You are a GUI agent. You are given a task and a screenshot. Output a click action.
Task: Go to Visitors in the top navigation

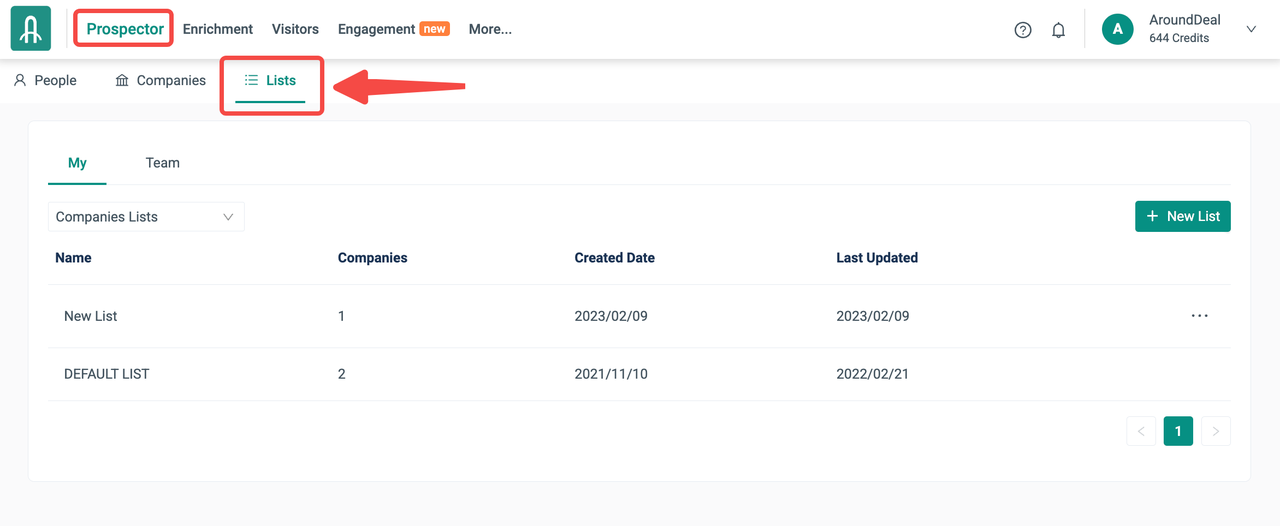click(295, 29)
